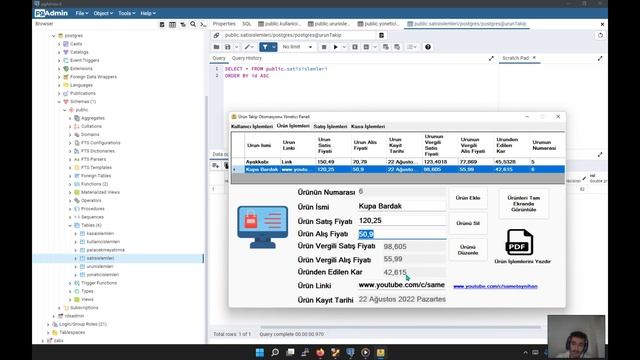Click the Ürün Ekle button
Viewport: 640px width, 360px height.
pos(468,198)
